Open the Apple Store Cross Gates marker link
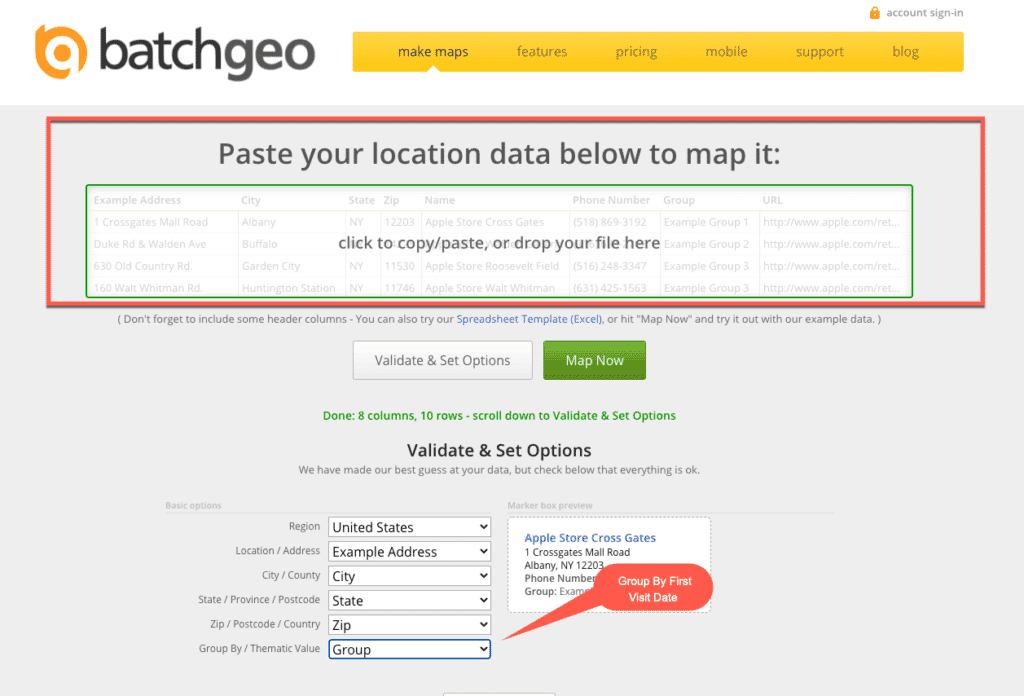The width and height of the screenshot is (1024, 696). tap(589, 537)
